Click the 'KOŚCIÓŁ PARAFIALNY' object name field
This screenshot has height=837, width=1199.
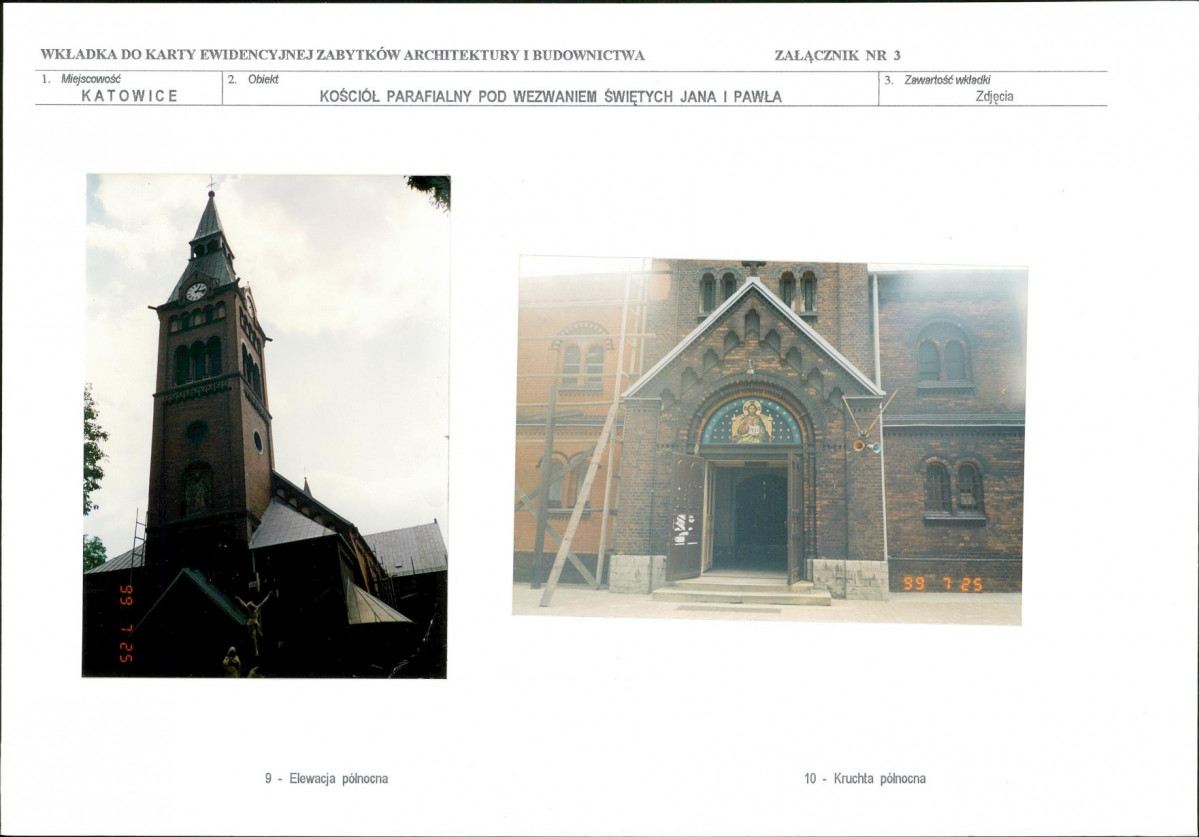[x=550, y=97]
